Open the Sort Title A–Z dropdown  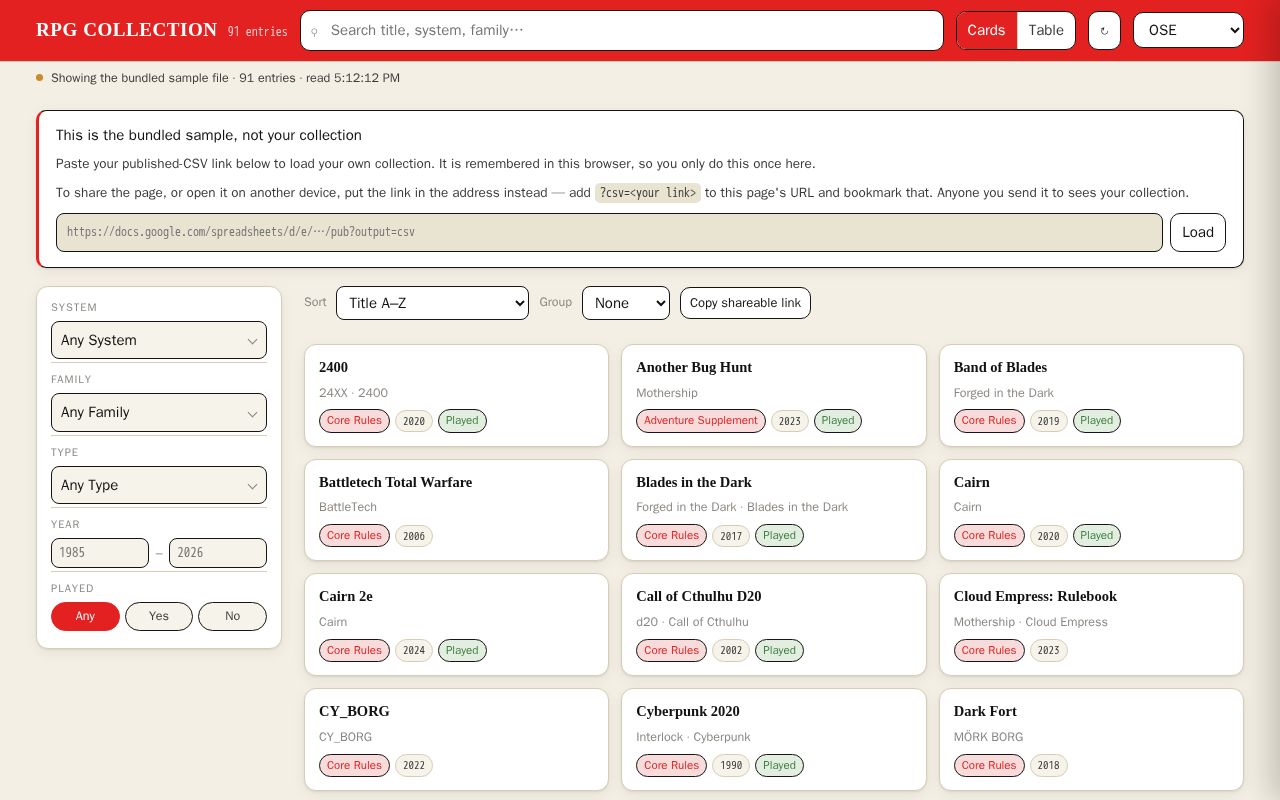pos(432,303)
